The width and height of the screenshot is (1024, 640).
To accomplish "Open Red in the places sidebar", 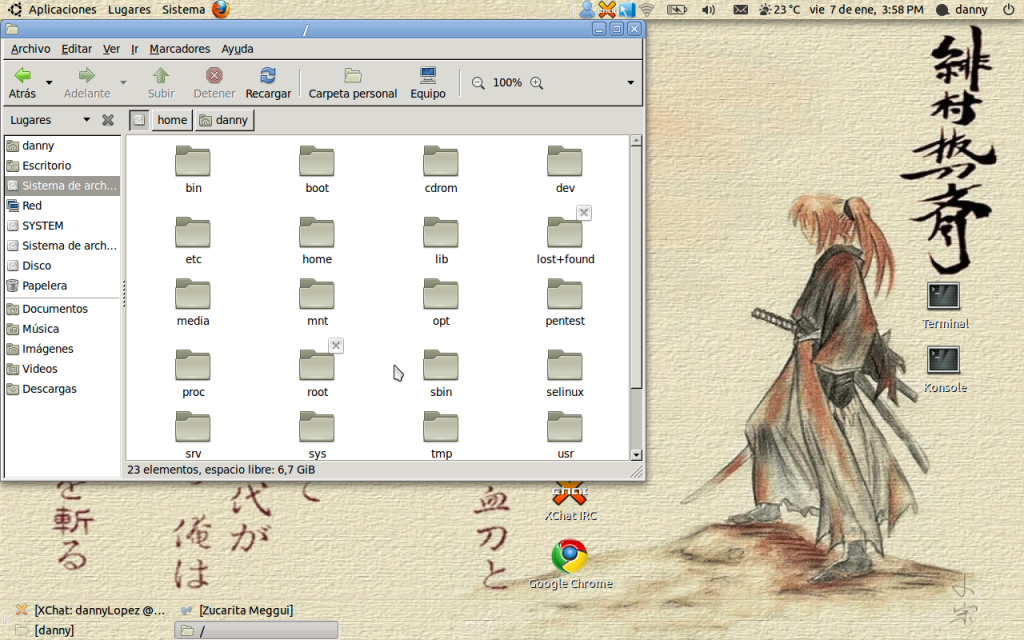I will [63, 206].
